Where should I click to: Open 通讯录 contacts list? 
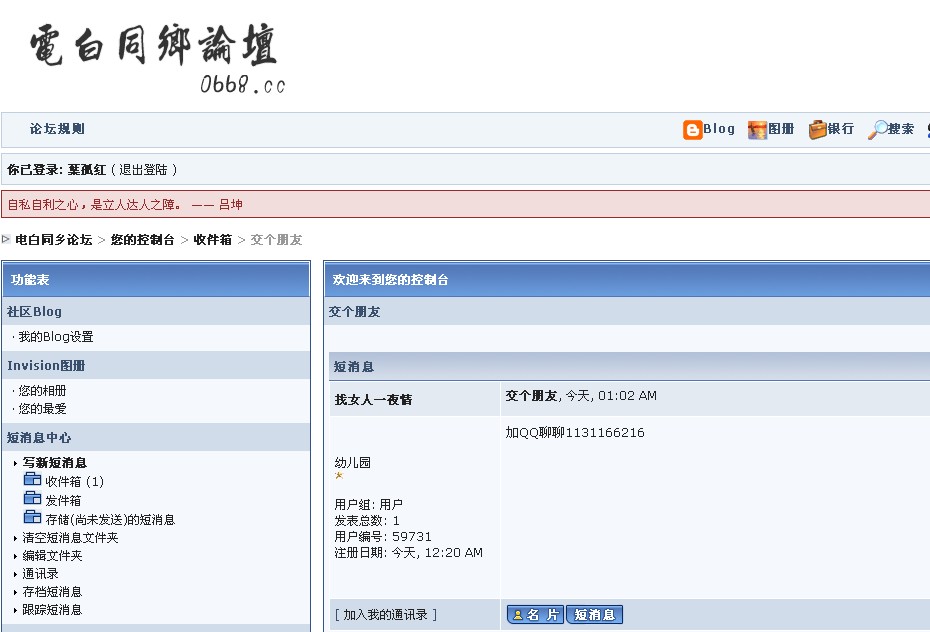pos(40,574)
